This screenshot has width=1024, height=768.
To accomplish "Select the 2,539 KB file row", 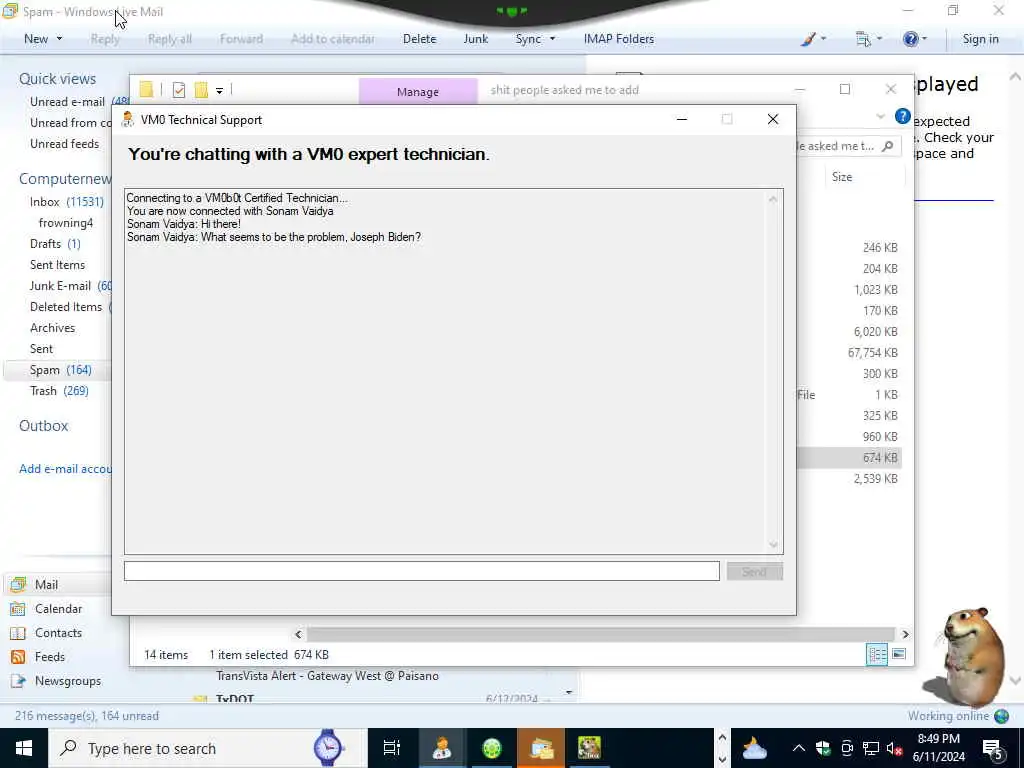I will click(x=849, y=479).
